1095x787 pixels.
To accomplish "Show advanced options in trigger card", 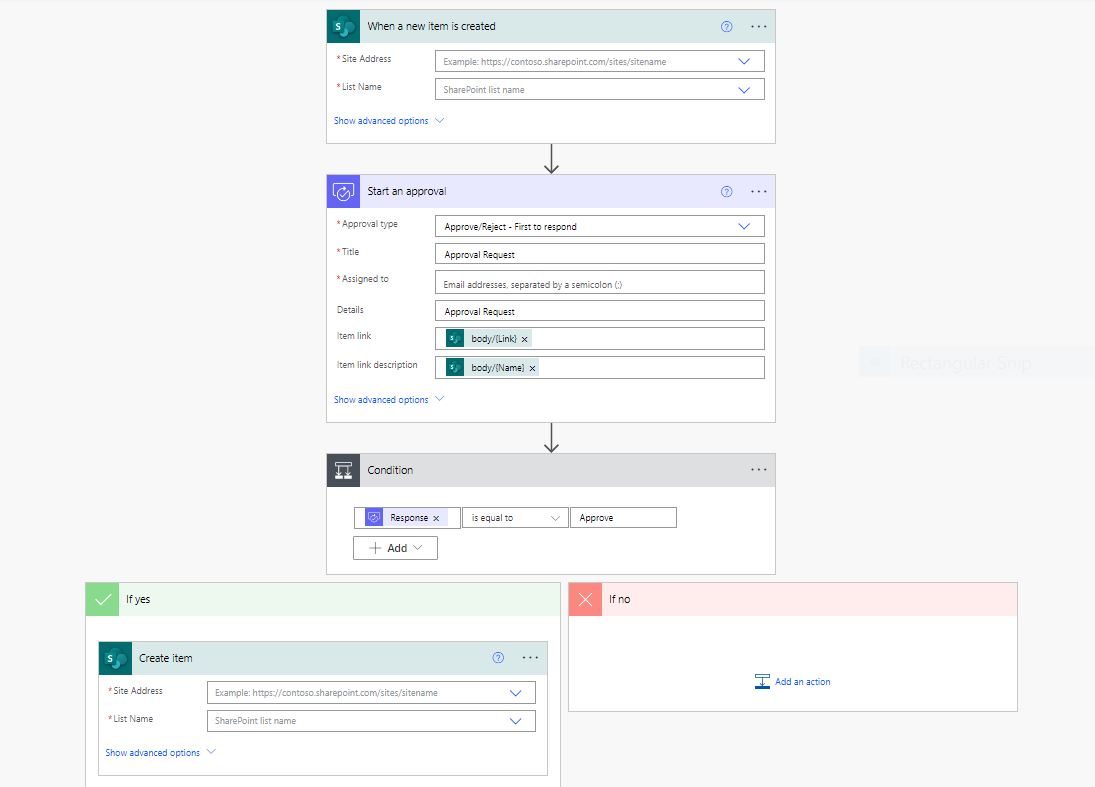I will point(388,121).
